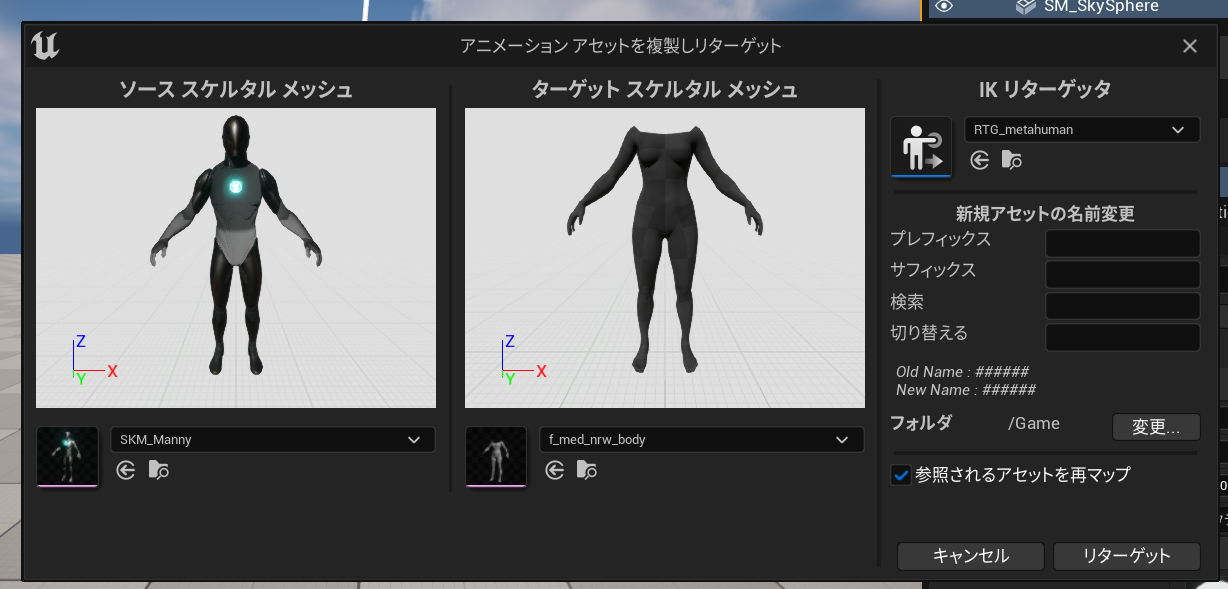This screenshot has height=589, width=1228.
Task: Expand the RTG_metahuman retargeter dropdown
Action: tap(1081, 130)
